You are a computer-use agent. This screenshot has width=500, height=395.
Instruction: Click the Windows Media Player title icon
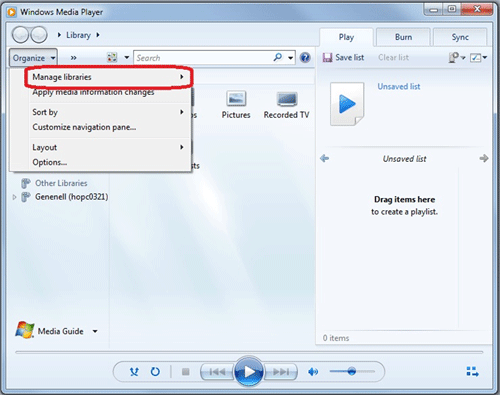point(12,12)
